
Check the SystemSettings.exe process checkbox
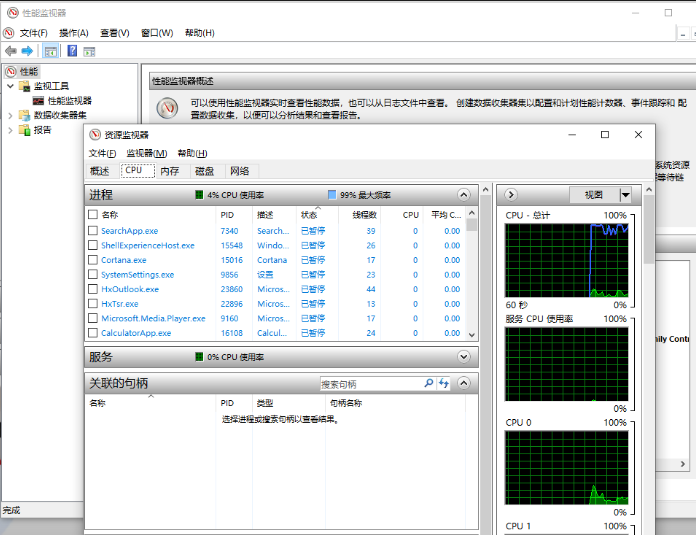tap(93, 274)
